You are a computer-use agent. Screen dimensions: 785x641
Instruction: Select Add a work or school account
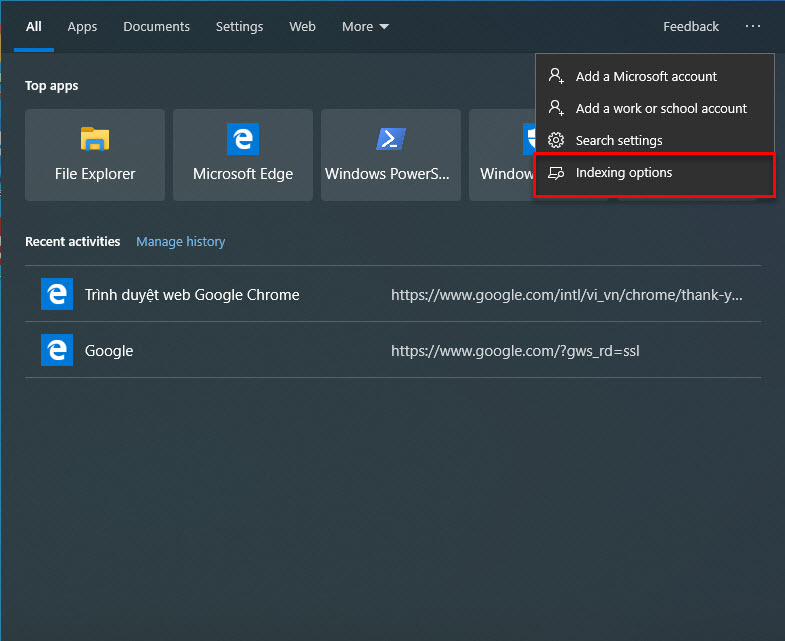[655, 108]
